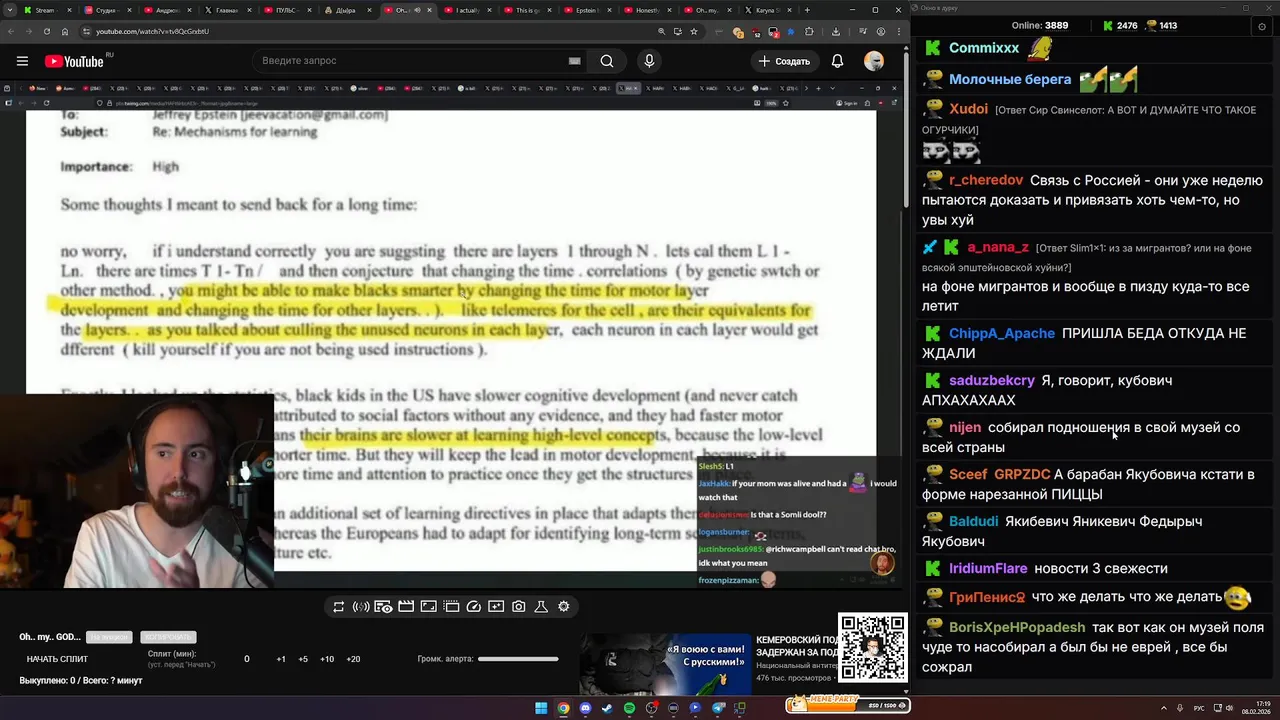Click the split minutes value '0'

tap(247, 659)
